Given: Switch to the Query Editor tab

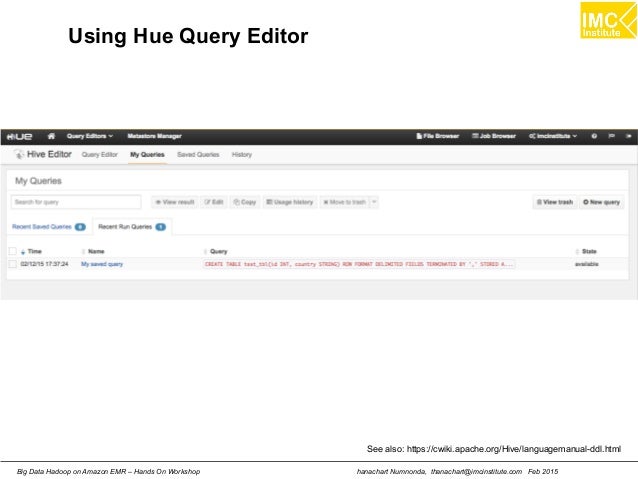Looking at the screenshot, I should pos(100,155).
